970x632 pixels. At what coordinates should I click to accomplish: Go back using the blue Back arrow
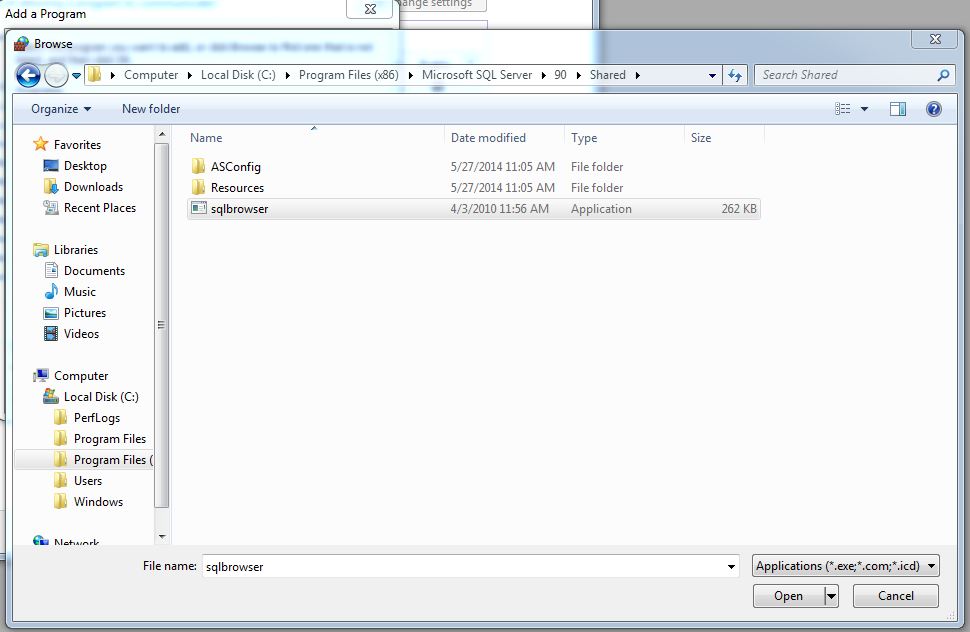point(28,75)
